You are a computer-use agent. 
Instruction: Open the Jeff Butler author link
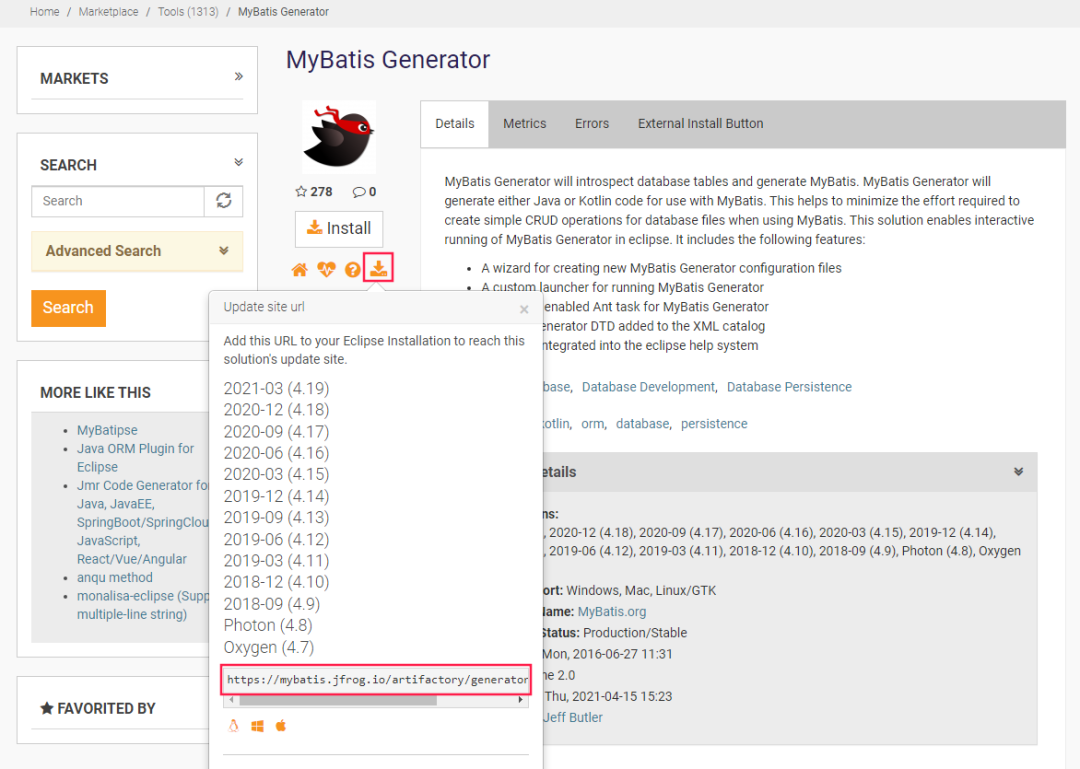[572, 717]
